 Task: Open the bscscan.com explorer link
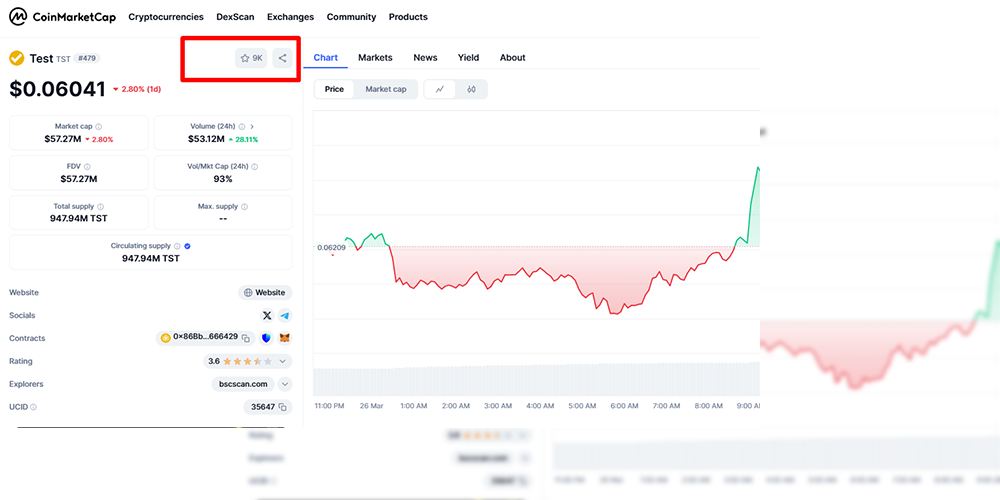pos(243,385)
